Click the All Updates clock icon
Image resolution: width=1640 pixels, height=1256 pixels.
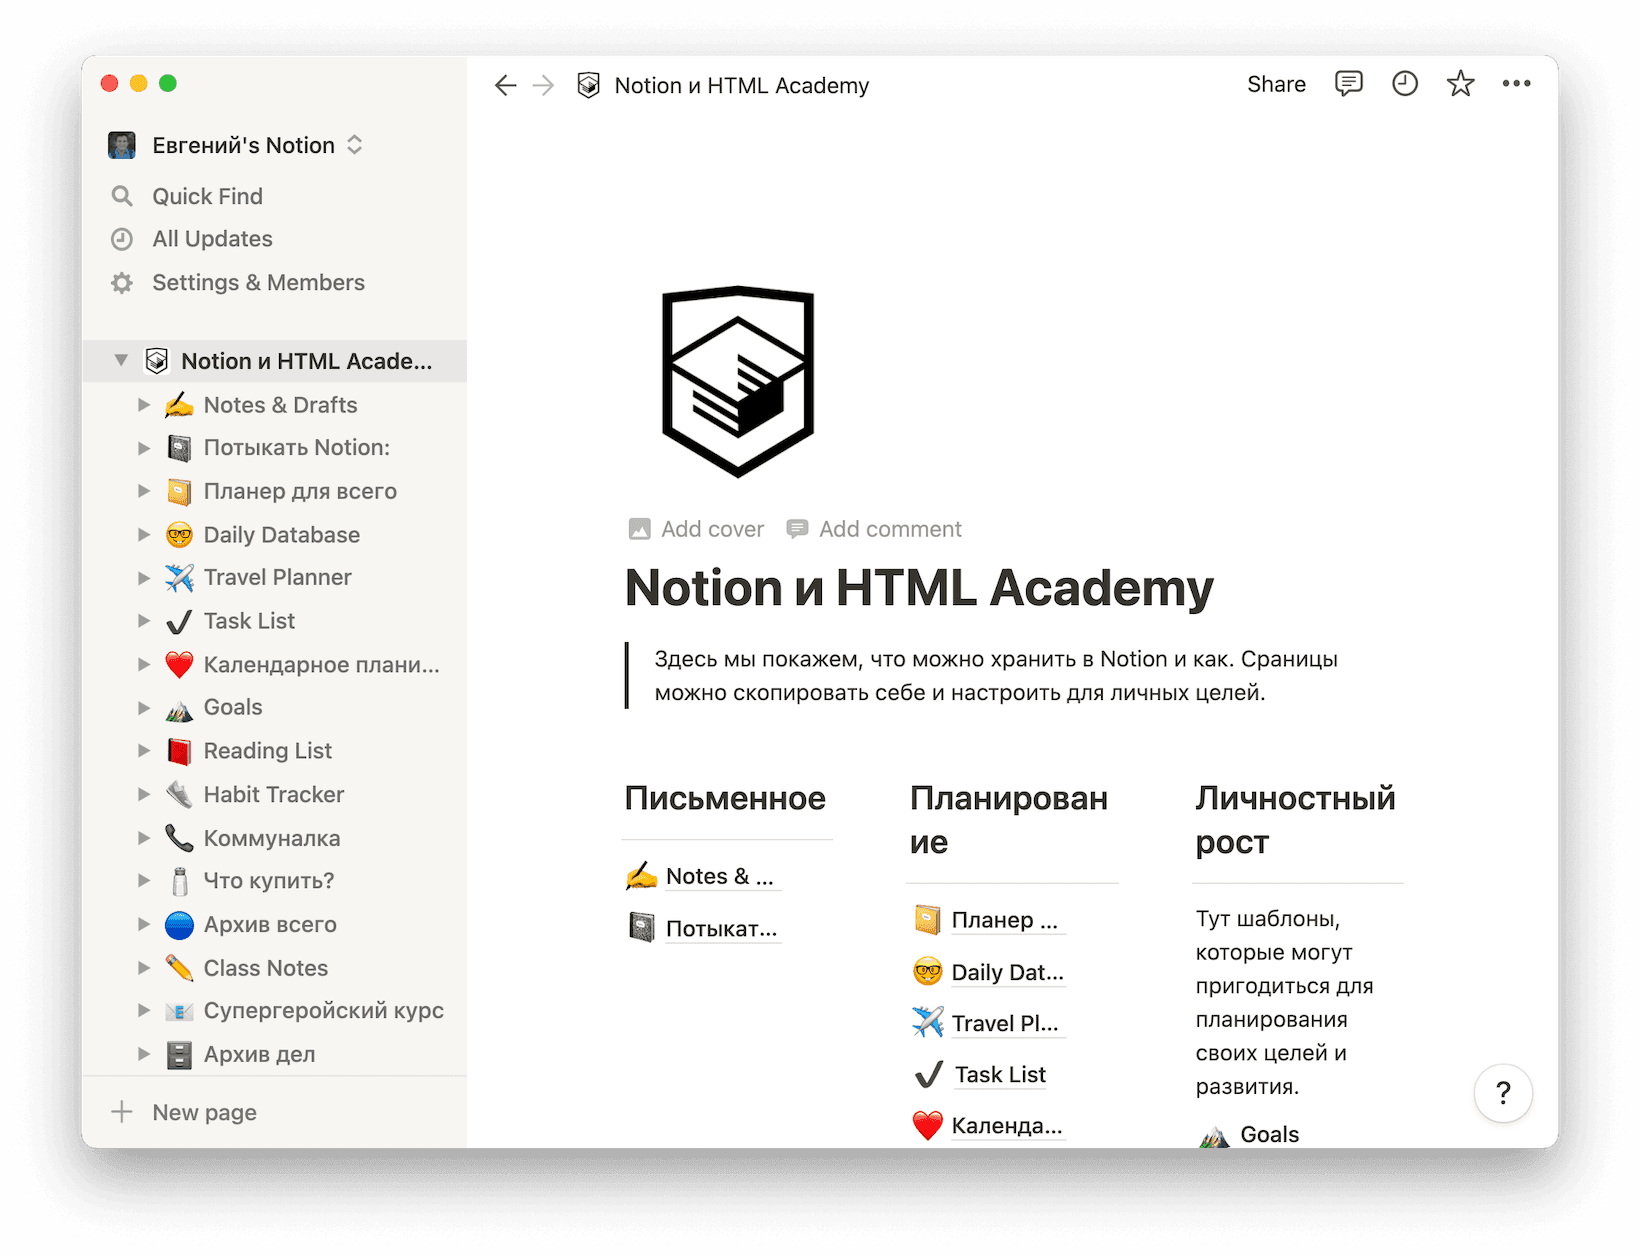pyautogui.click(x=122, y=239)
